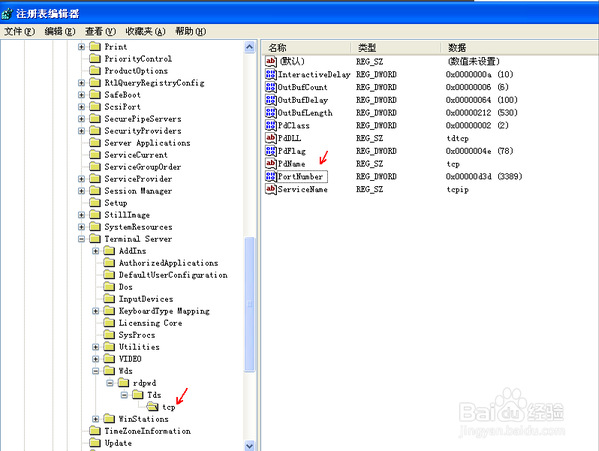Expand the WinStations key

click(96, 419)
